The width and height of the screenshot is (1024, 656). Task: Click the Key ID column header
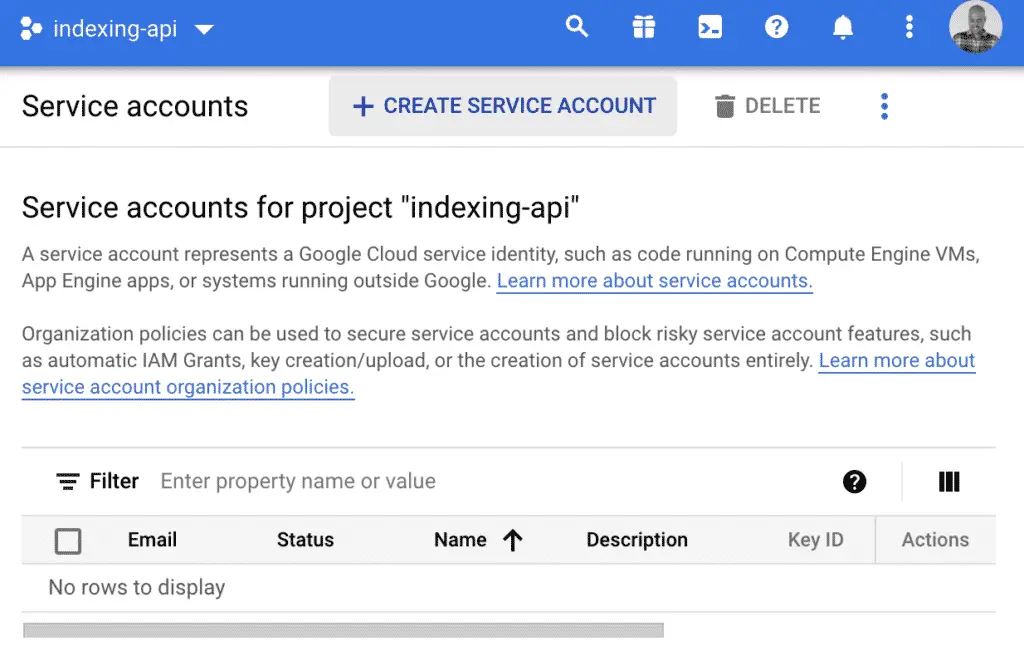(x=816, y=540)
